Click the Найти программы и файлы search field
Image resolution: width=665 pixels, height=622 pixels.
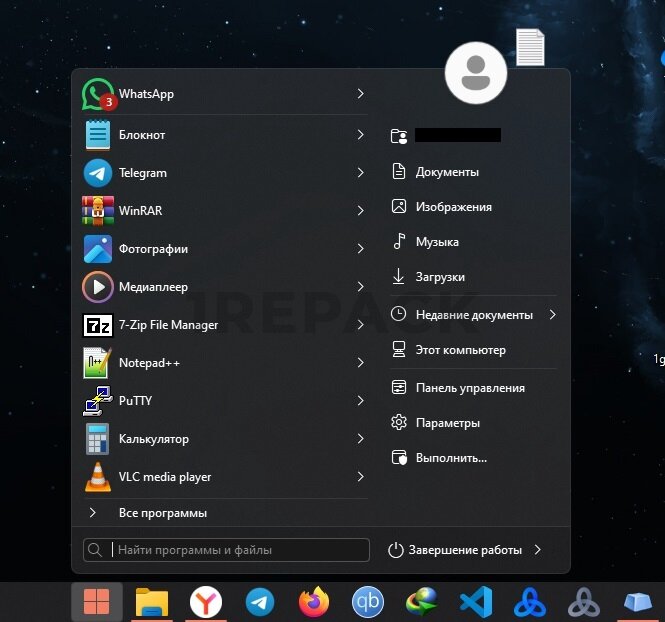tap(238, 550)
